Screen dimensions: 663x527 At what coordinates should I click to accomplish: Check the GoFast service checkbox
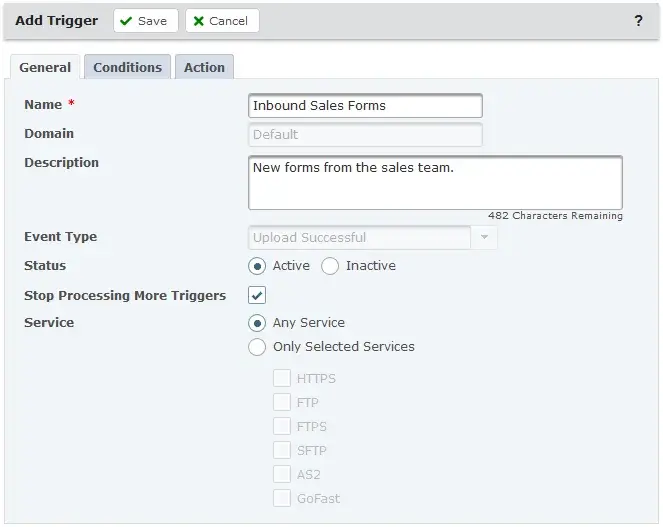pyautogui.click(x=282, y=499)
